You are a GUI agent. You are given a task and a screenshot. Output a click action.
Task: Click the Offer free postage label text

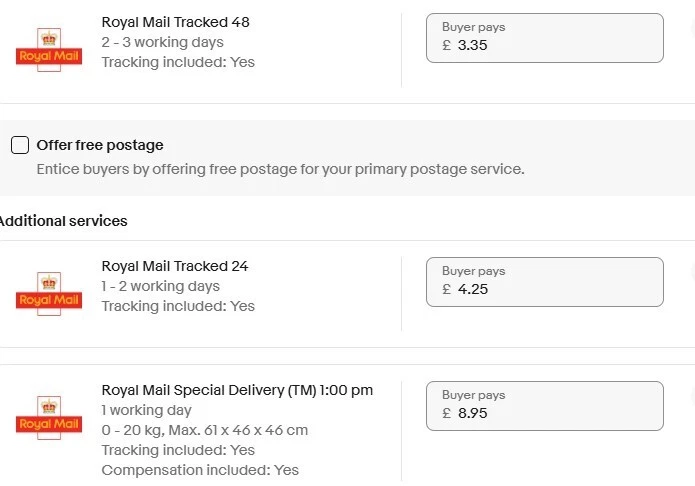[x=100, y=145]
